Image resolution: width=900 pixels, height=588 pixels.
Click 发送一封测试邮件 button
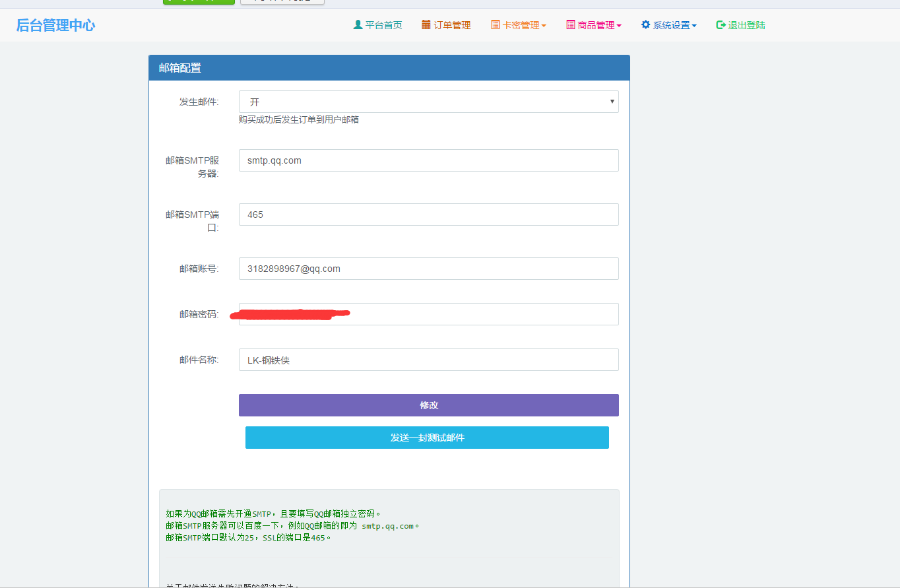427,438
